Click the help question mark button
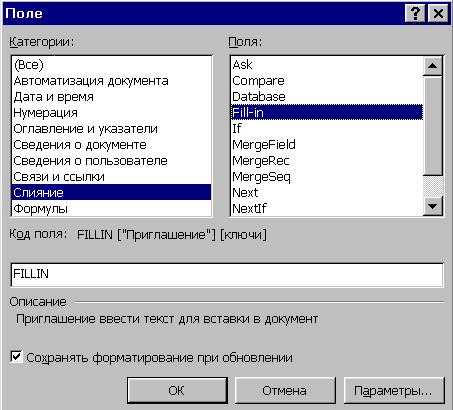The width and height of the screenshot is (453, 410). coord(415,14)
